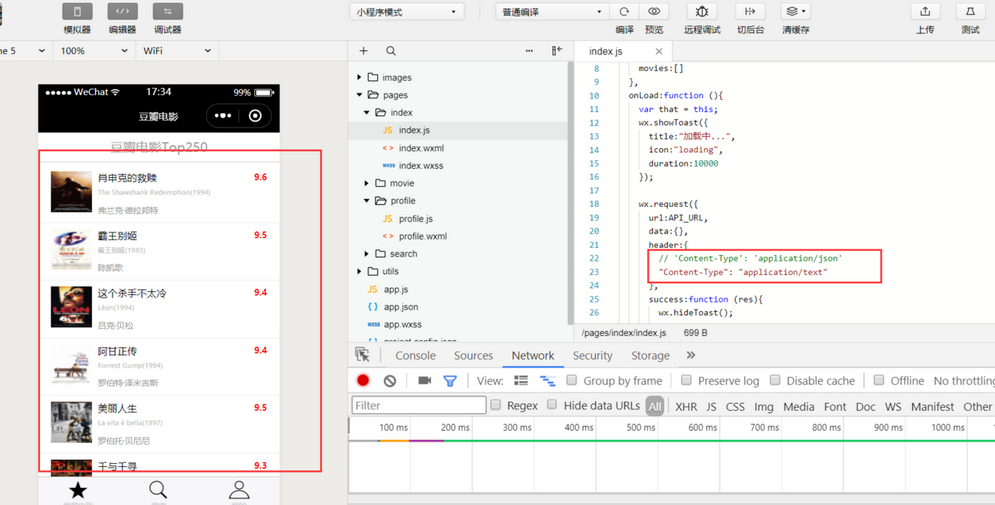Open mini program menu dots in simulator
This screenshot has width=995, height=505.
click(x=223, y=115)
